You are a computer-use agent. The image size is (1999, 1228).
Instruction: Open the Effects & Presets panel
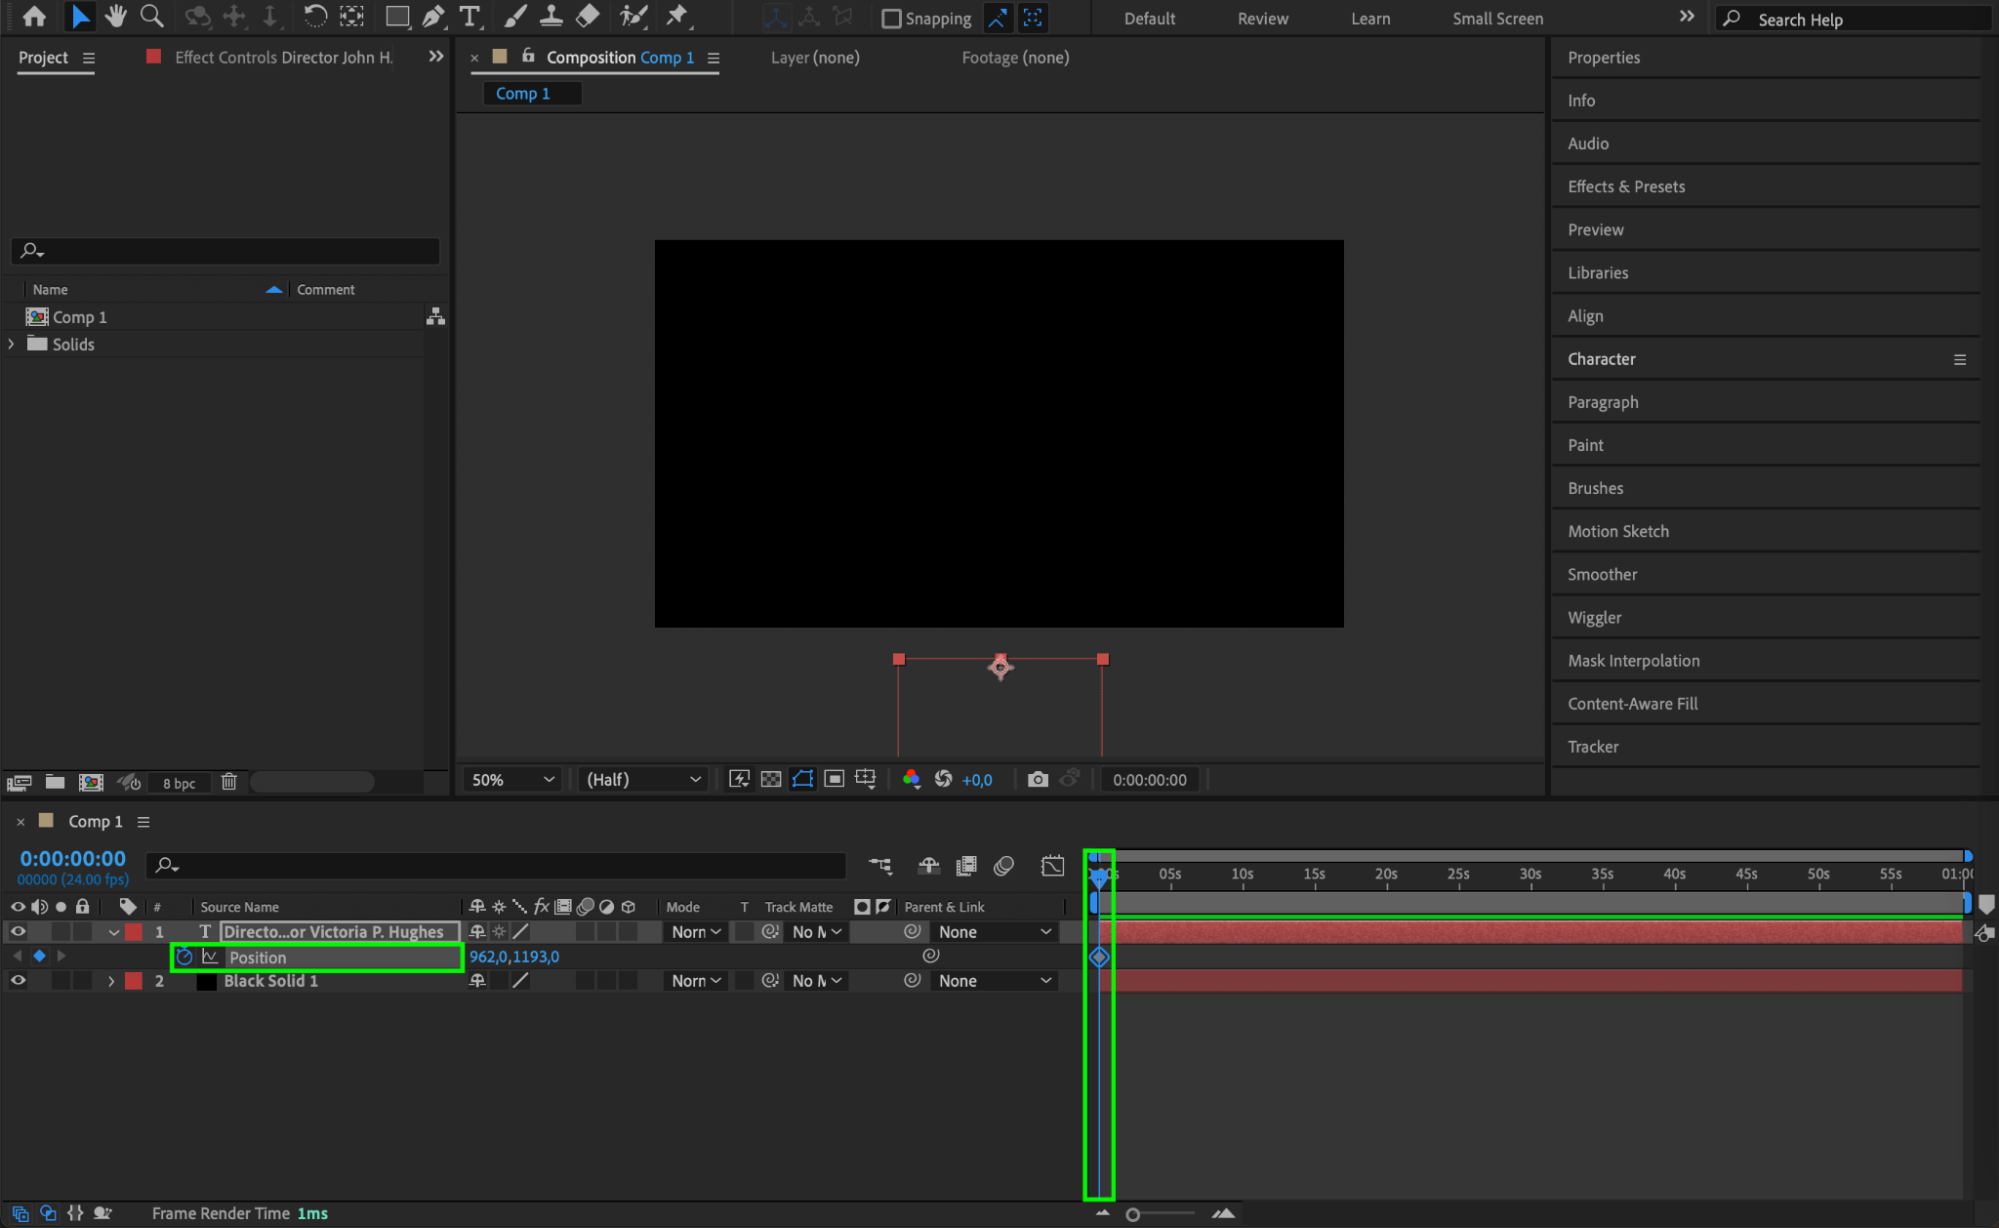click(x=1625, y=186)
